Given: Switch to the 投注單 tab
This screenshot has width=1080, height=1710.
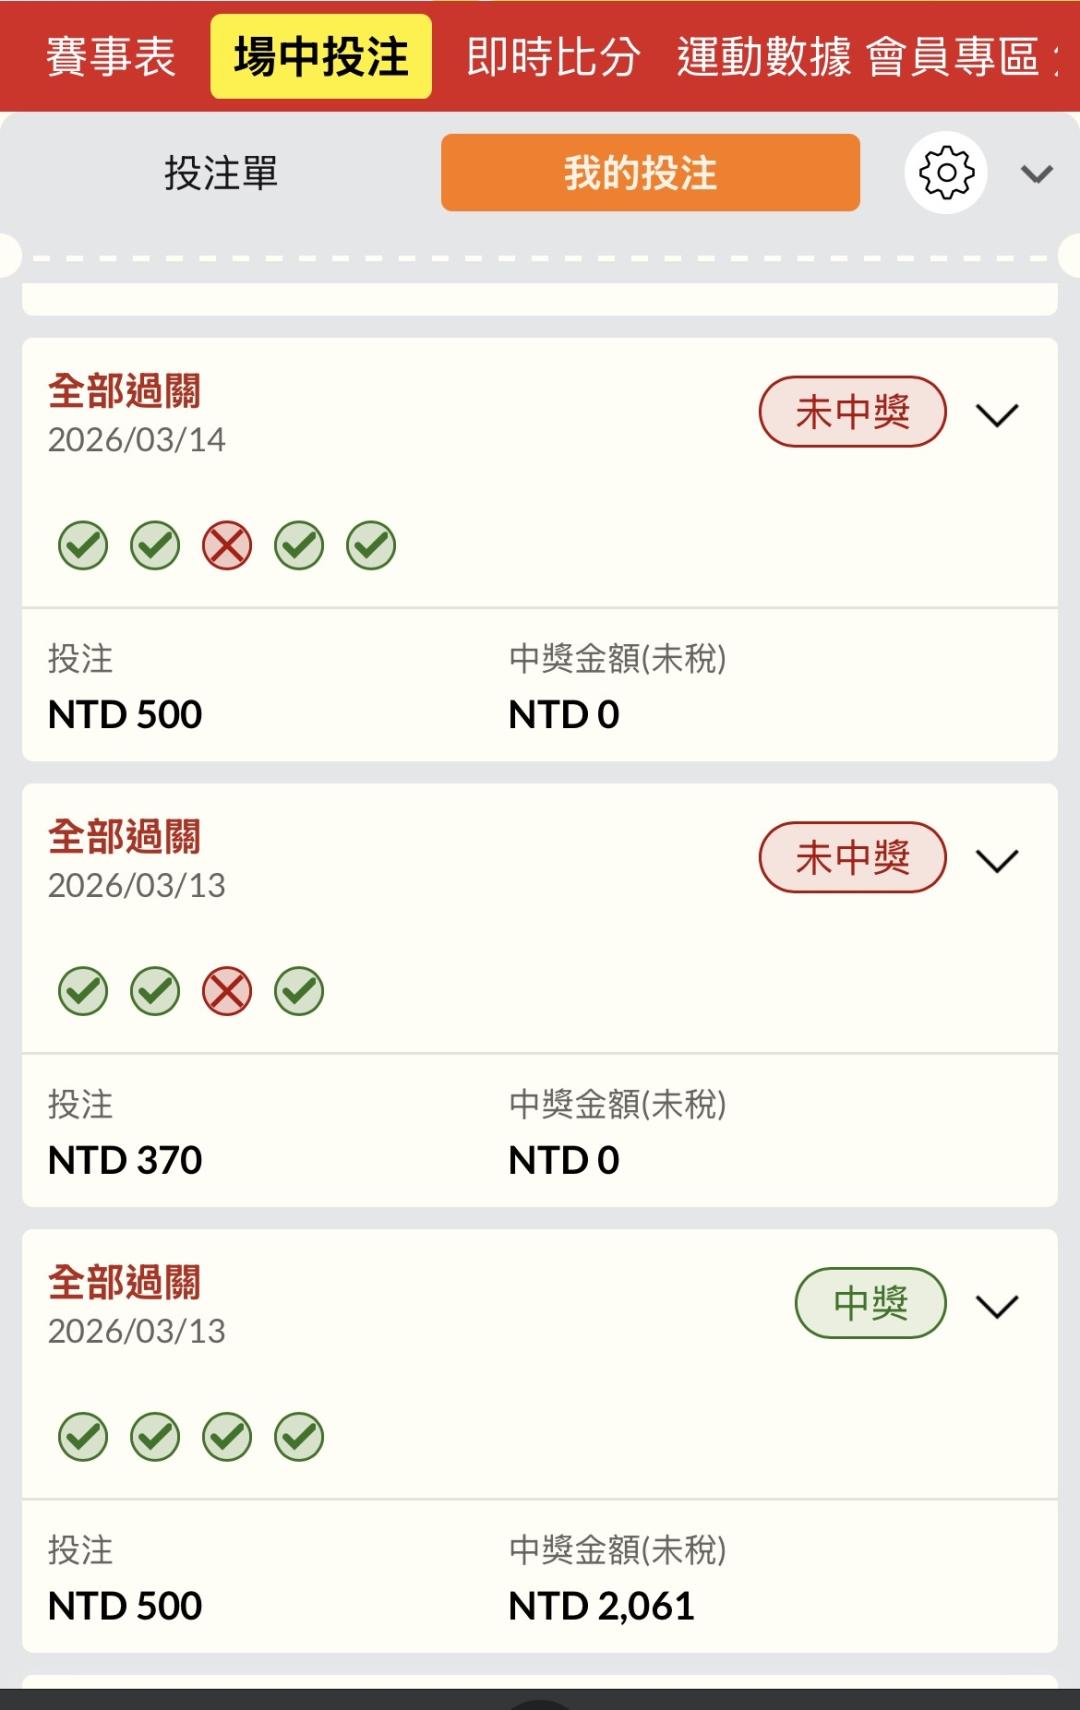Looking at the screenshot, I should click(x=221, y=173).
